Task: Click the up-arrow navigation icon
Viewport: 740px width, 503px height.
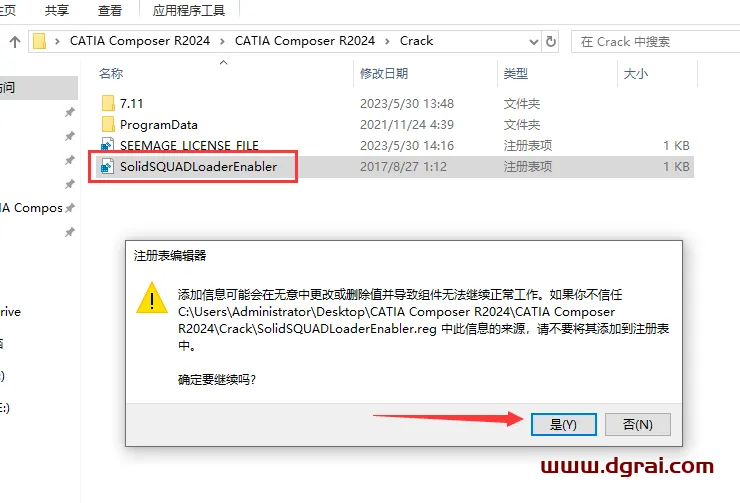Action: point(15,42)
